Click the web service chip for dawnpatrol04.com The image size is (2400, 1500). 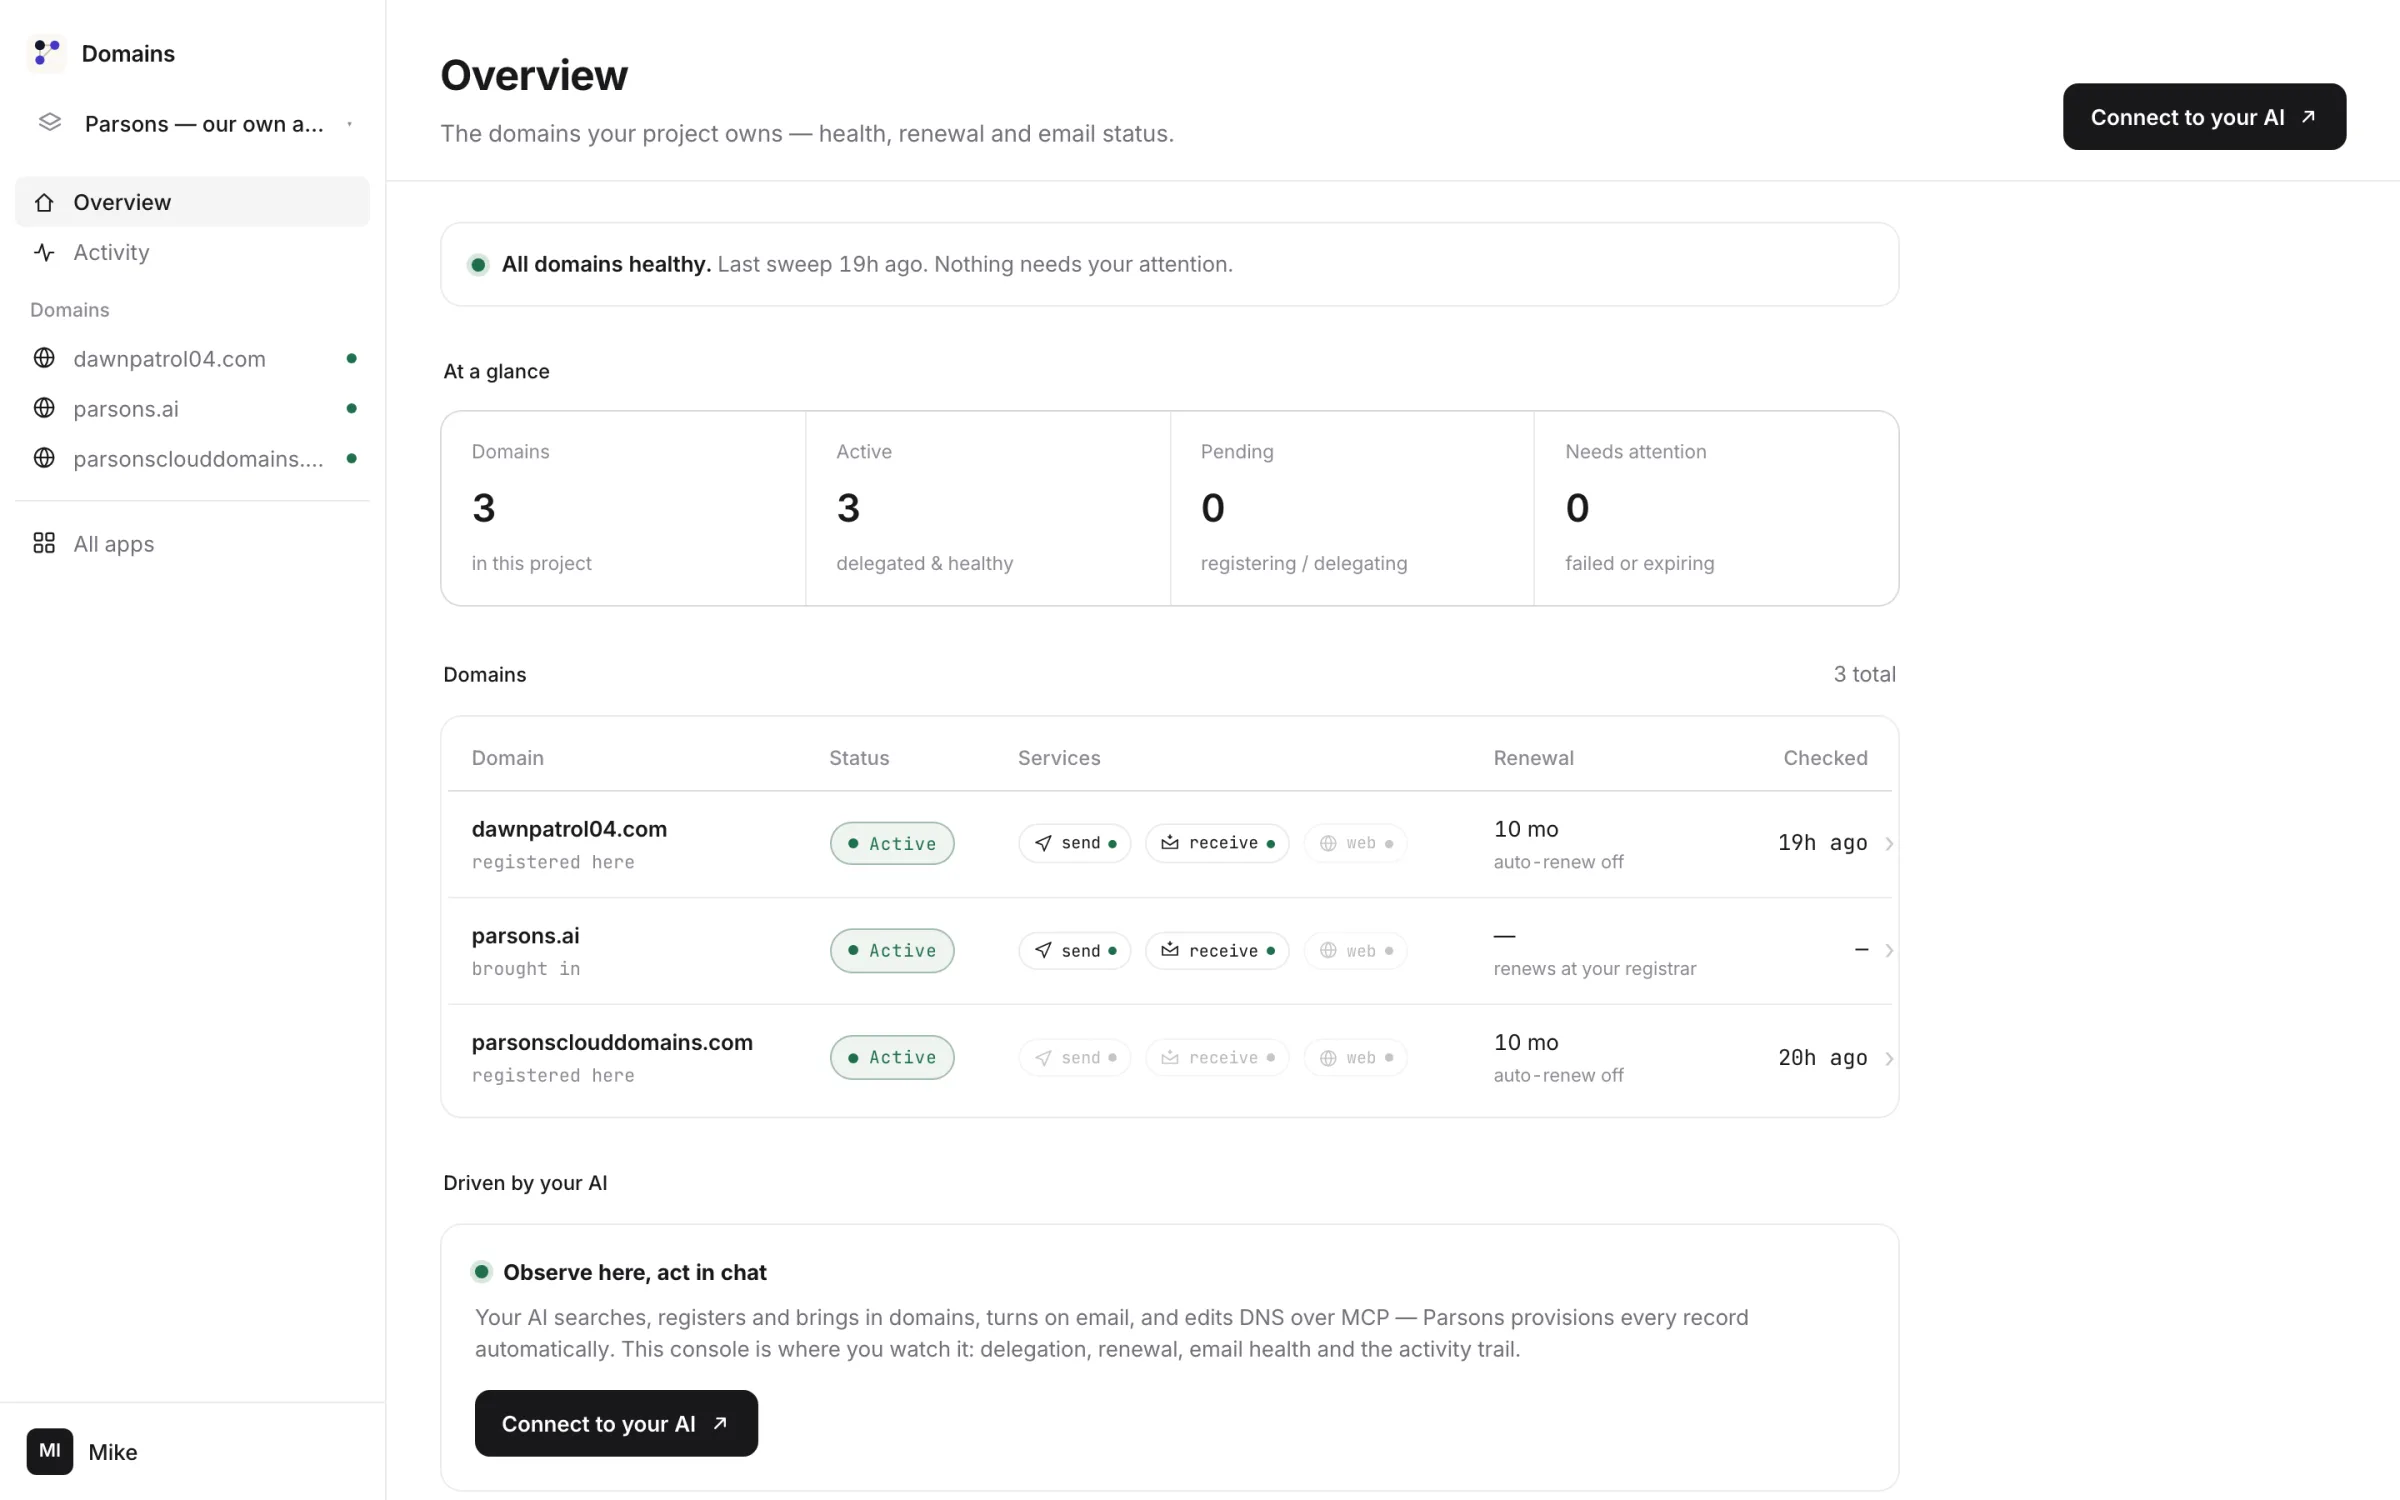click(x=1355, y=843)
